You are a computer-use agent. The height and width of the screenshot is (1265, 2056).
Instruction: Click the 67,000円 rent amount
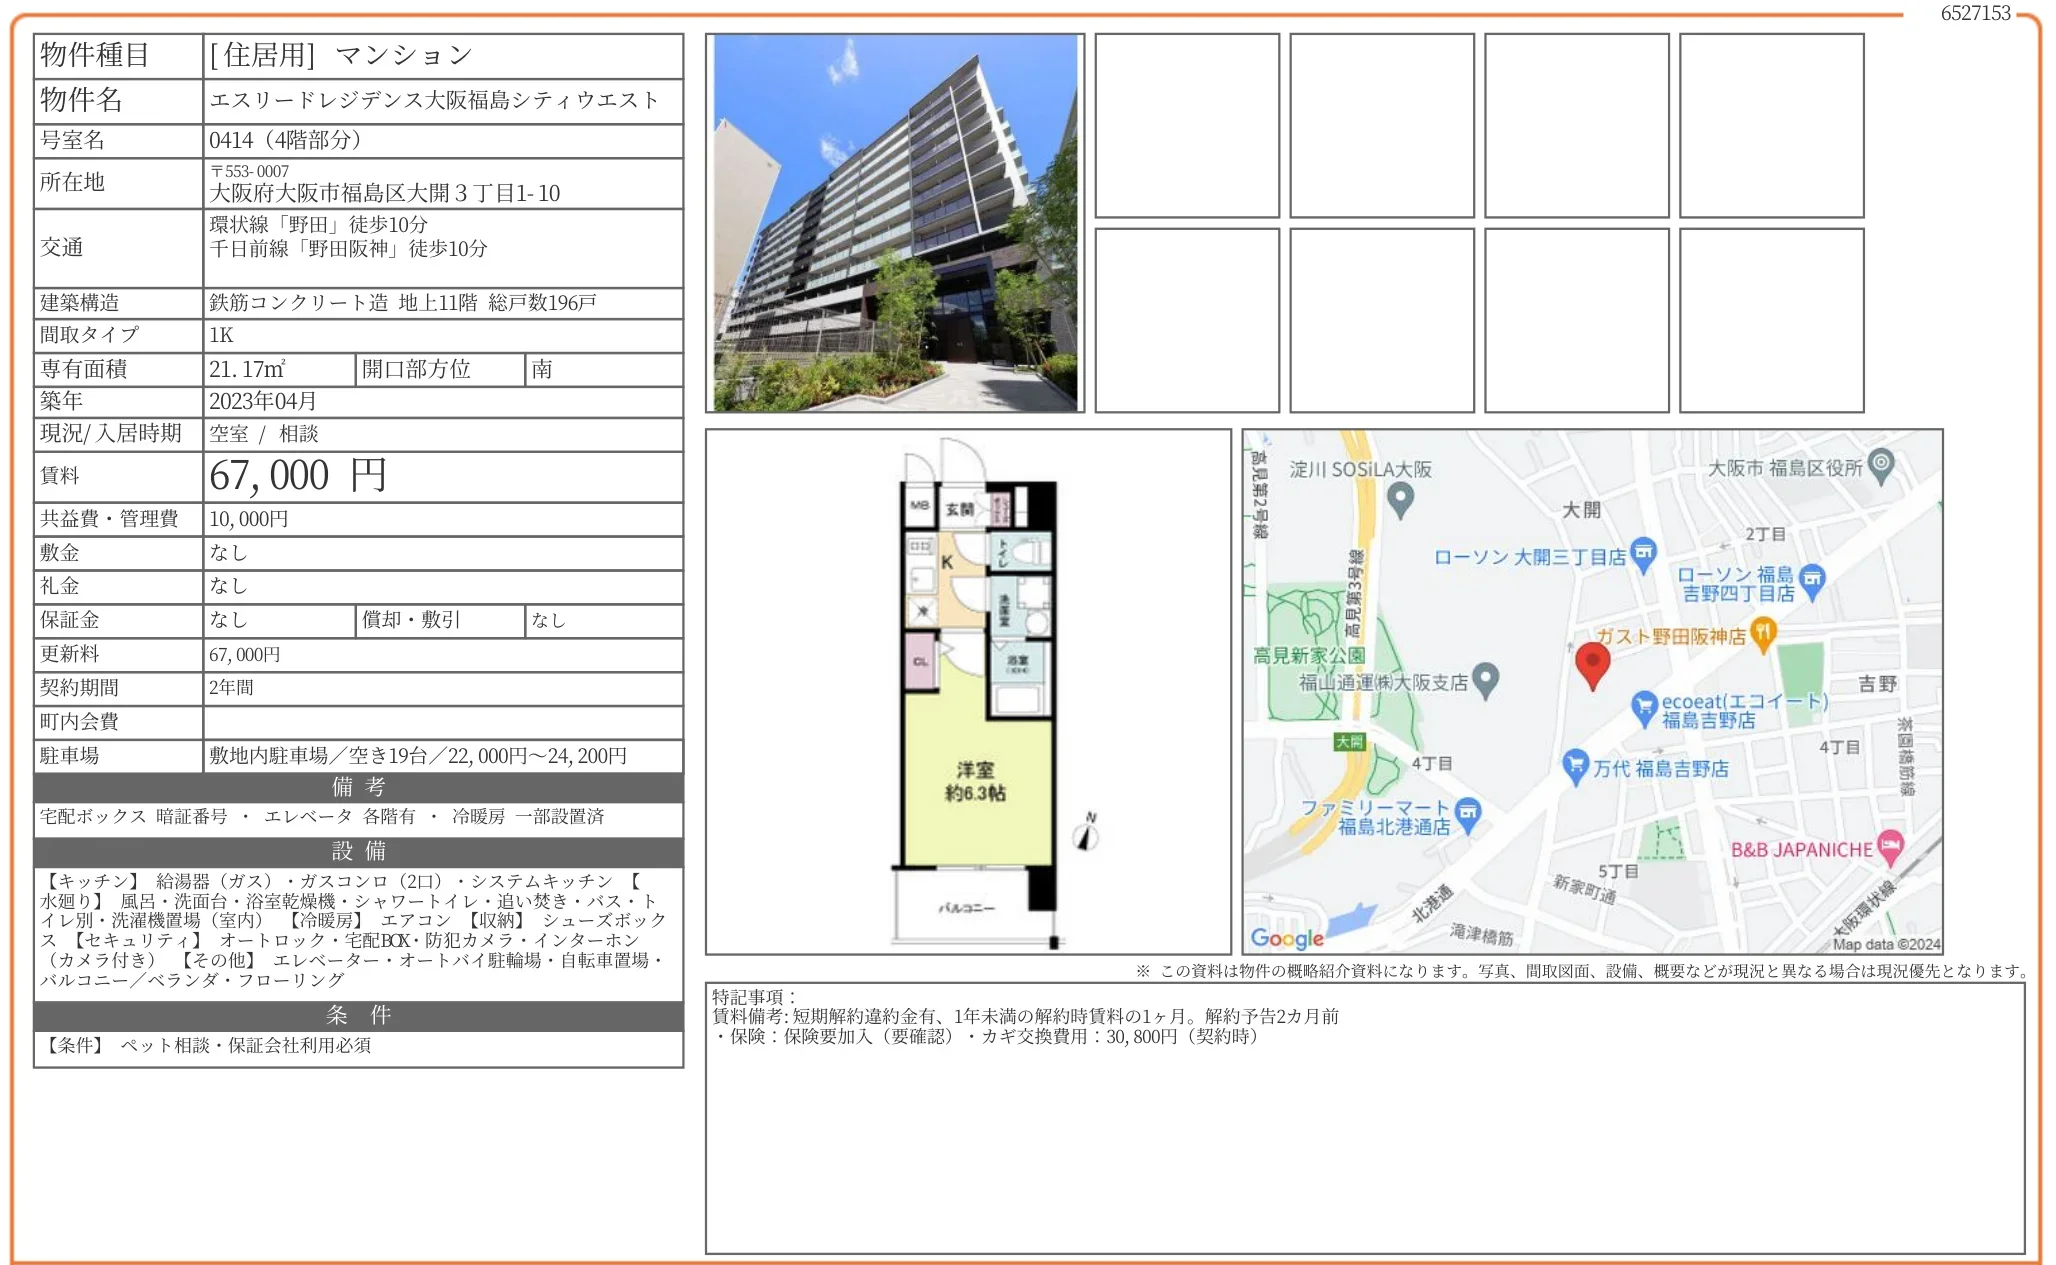297,476
